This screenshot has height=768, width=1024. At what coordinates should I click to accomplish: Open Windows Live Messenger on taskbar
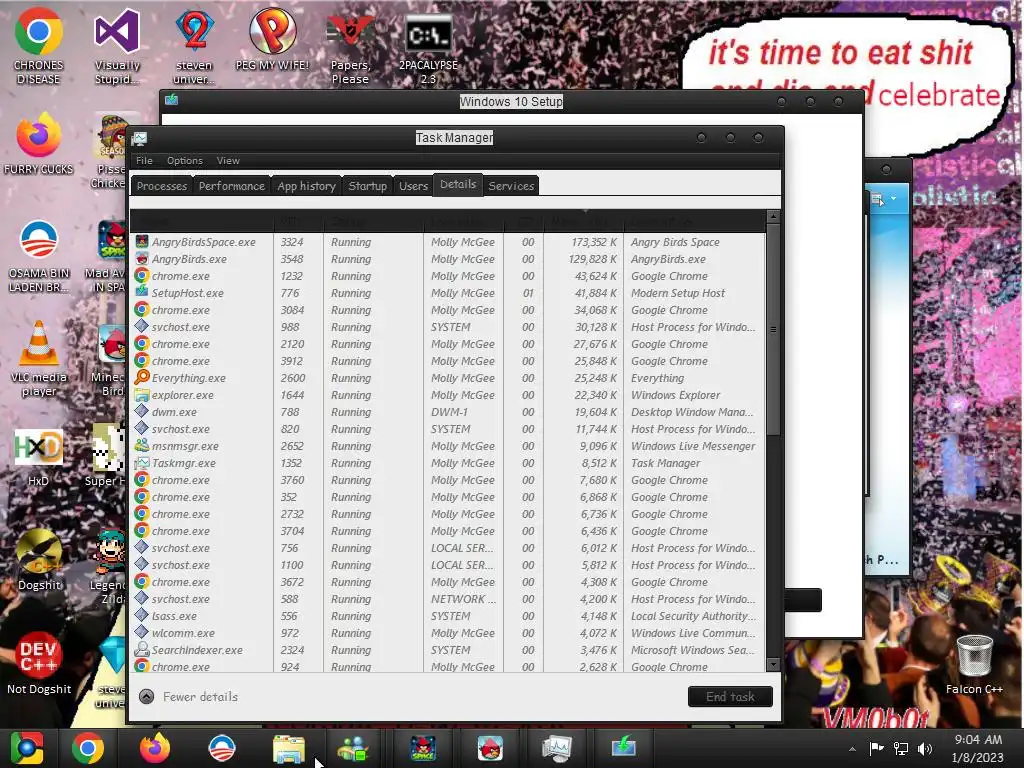(x=353, y=748)
